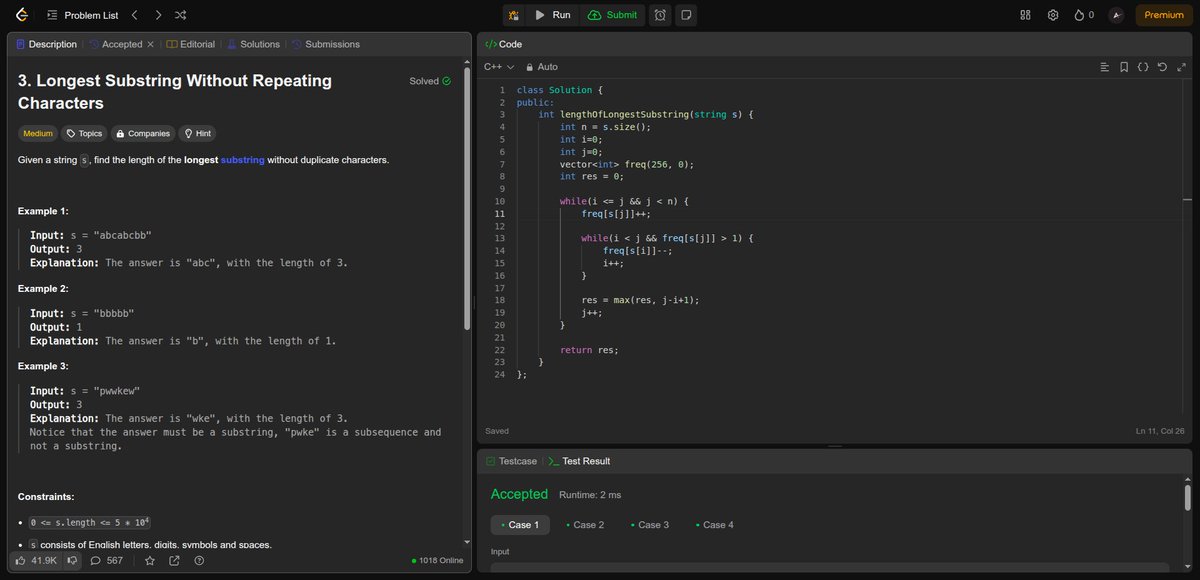
Task: Click the 'Runtime: 2 ms' text
Action: coord(590,495)
